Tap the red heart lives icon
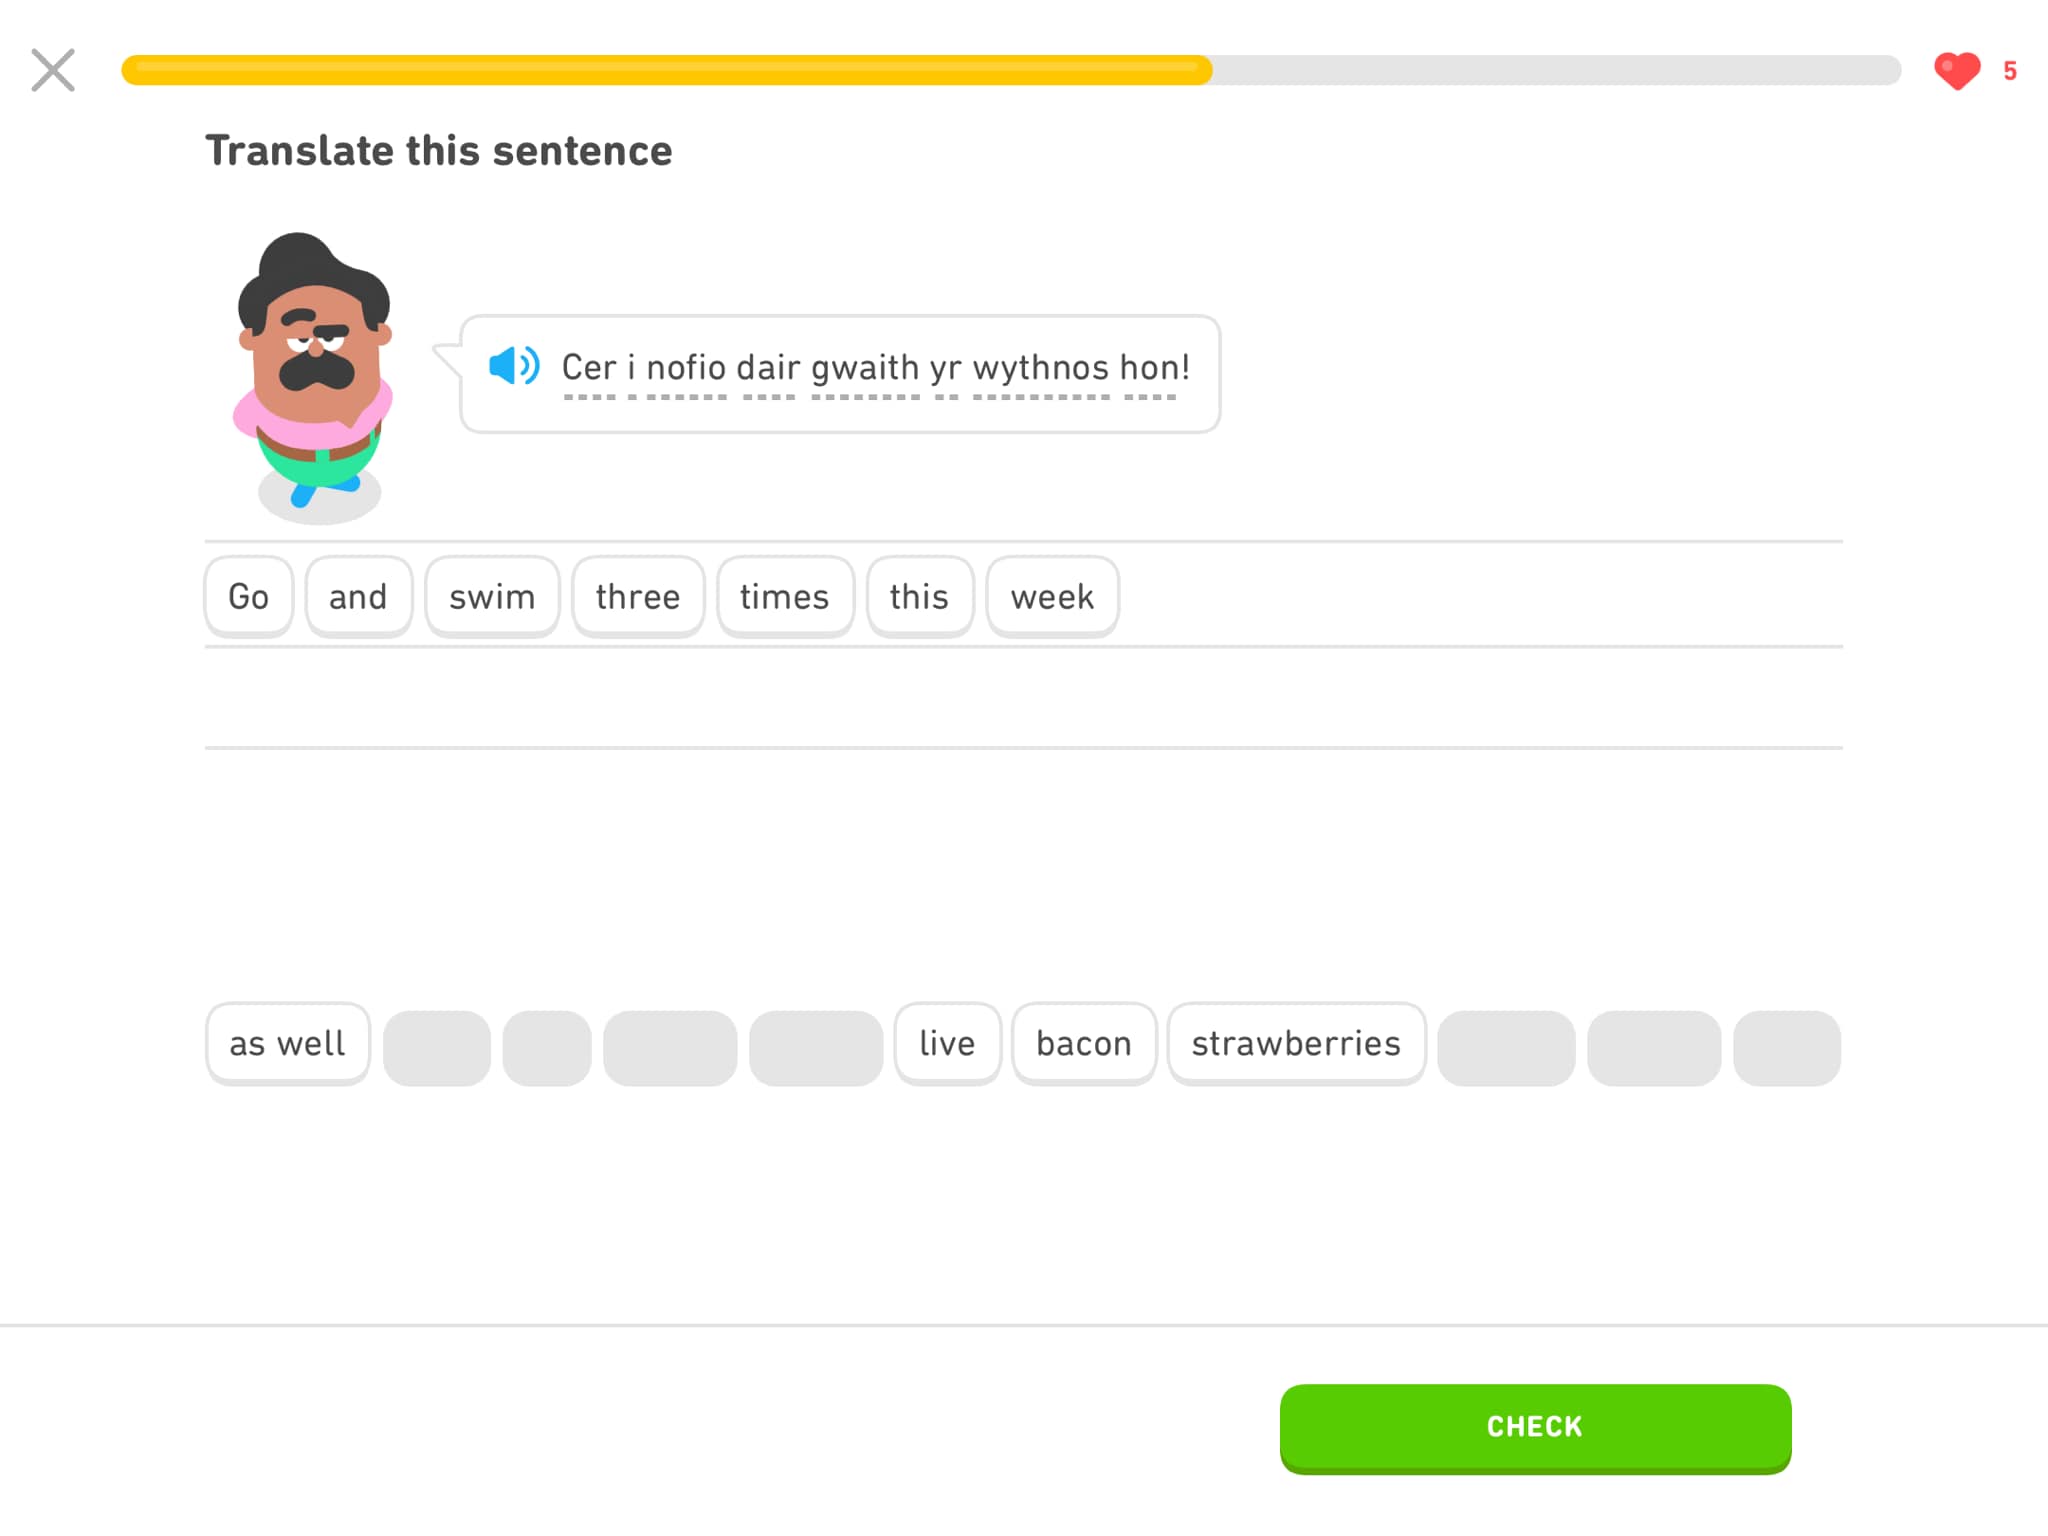Image resolution: width=2048 pixels, height=1536 pixels. [x=1957, y=71]
